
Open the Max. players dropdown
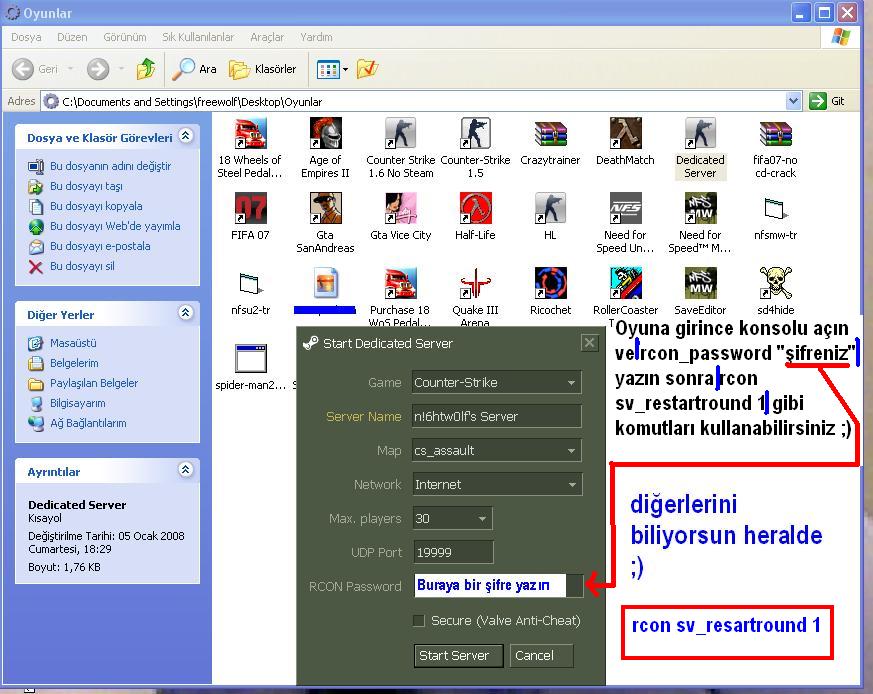click(452, 519)
